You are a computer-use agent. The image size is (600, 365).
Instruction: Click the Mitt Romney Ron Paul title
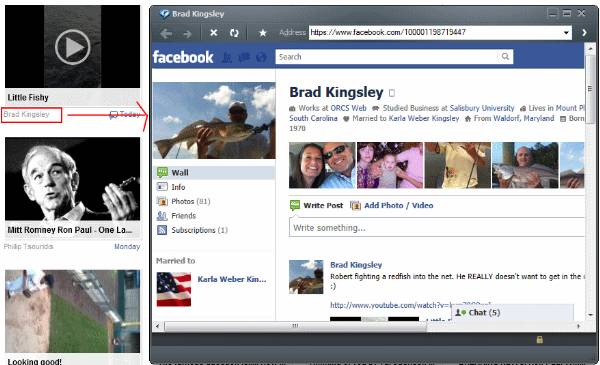[x=70, y=230]
